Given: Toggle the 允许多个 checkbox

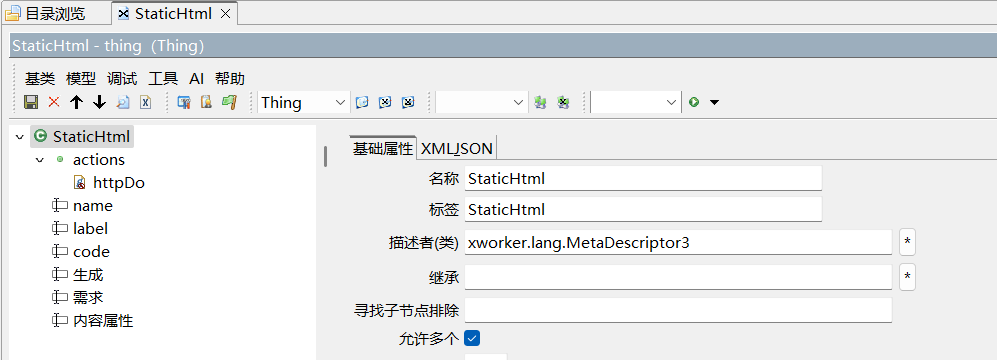Looking at the screenshot, I should [472, 338].
